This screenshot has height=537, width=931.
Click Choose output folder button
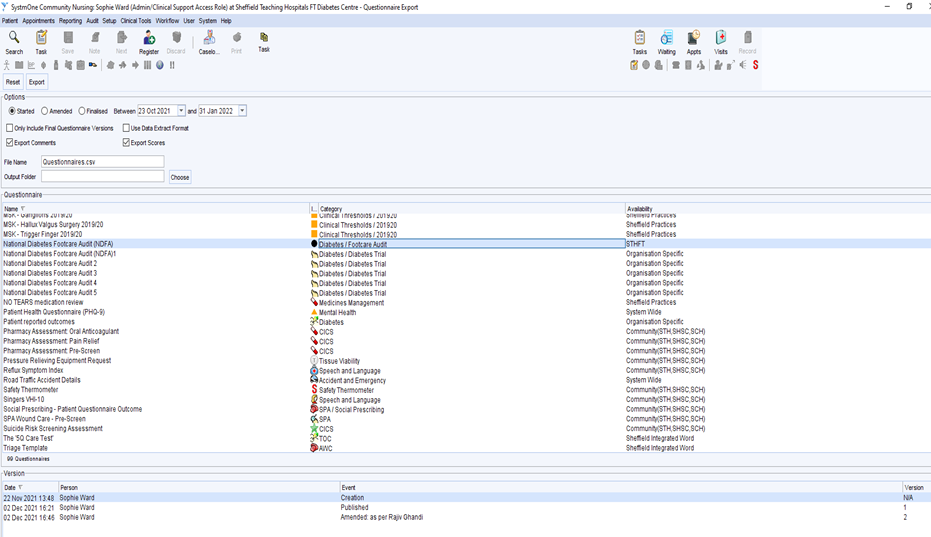tap(180, 177)
